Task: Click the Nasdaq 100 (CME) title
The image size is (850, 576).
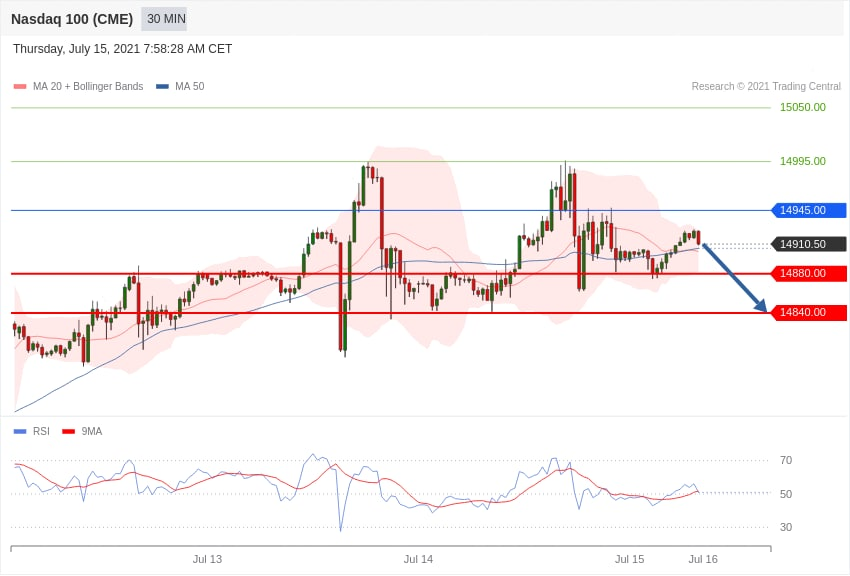Action: tap(72, 19)
